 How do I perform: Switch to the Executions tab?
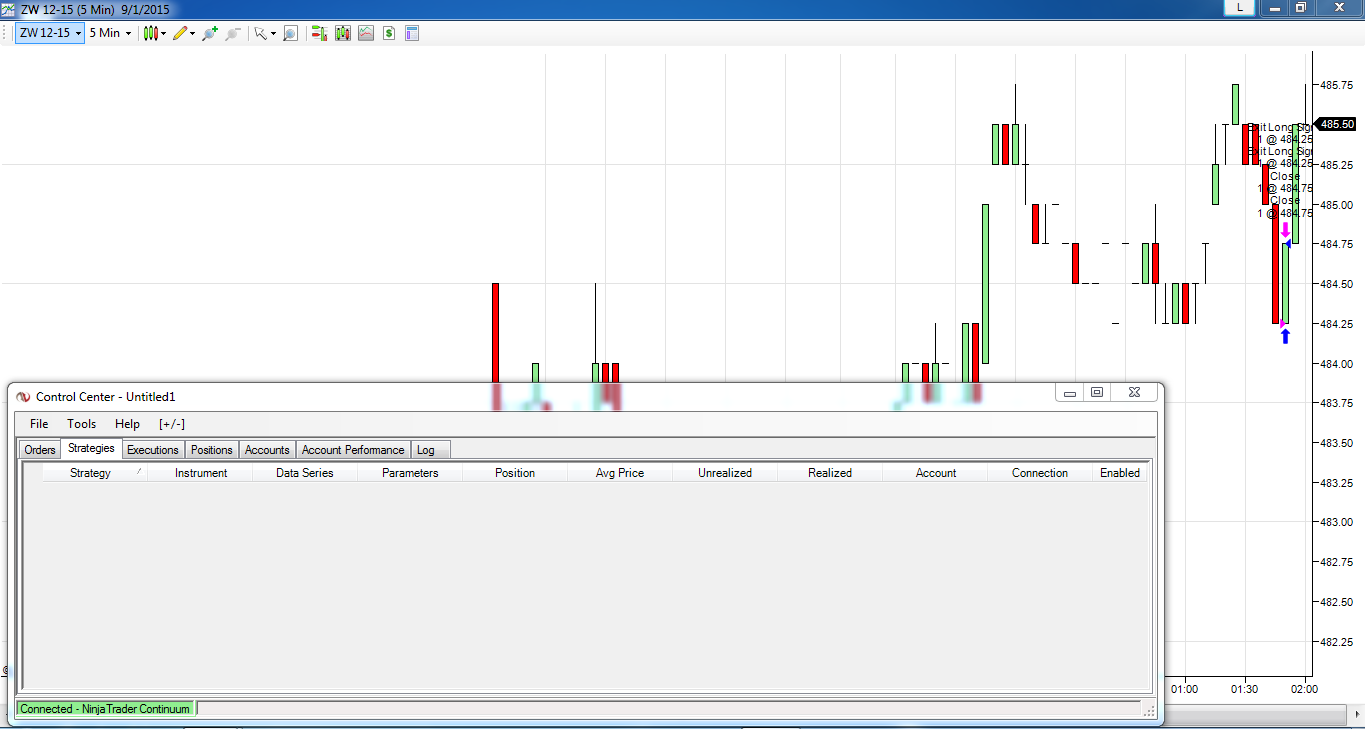point(153,450)
